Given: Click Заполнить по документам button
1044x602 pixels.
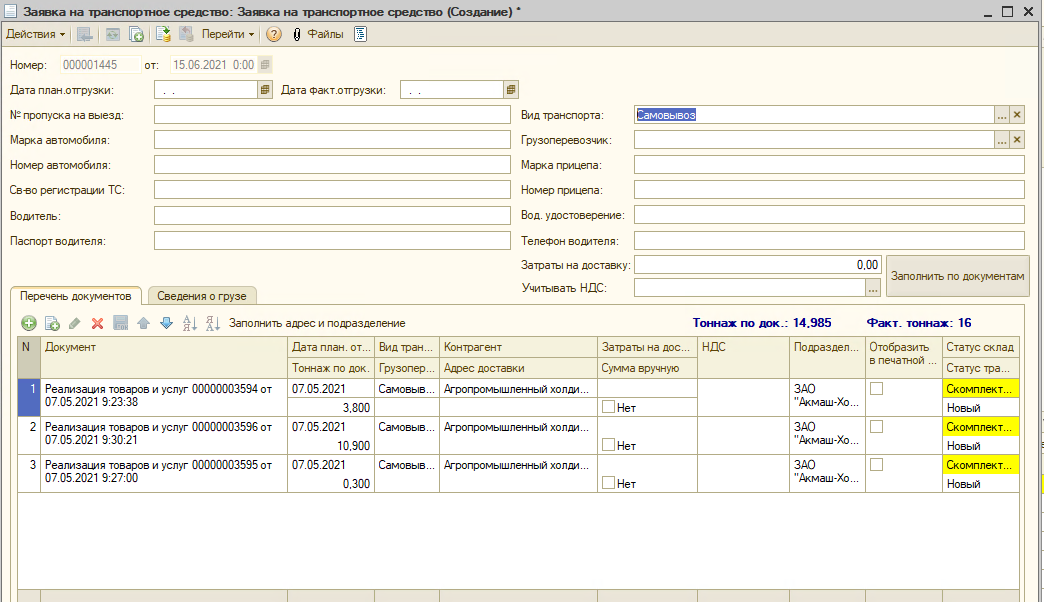Looking at the screenshot, I should tap(957, 276).
